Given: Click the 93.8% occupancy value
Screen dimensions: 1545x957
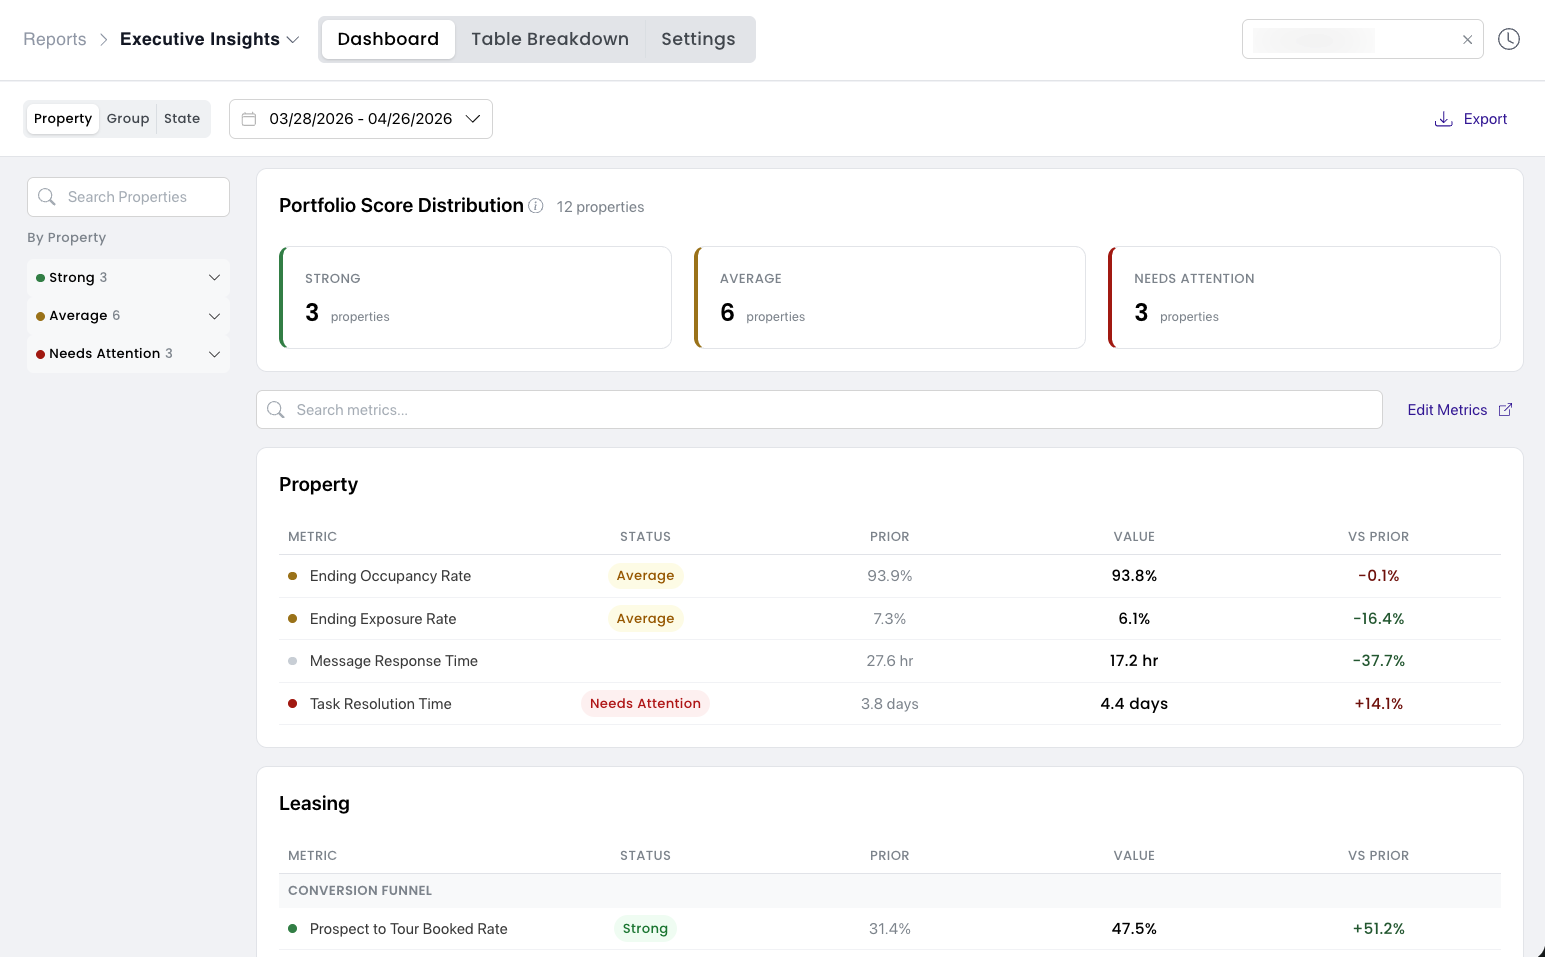Looking at the screenshot, I should [1134, 576].
